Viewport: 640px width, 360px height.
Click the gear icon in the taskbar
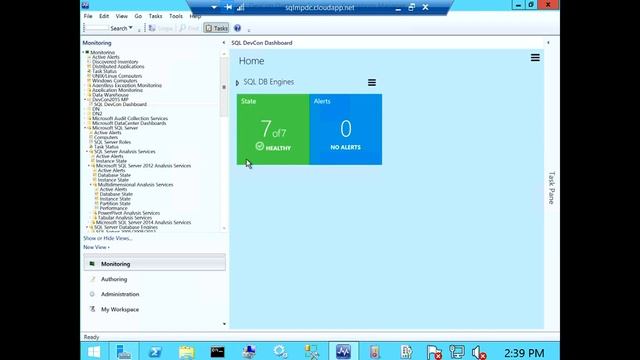click(x=280, y=351)
